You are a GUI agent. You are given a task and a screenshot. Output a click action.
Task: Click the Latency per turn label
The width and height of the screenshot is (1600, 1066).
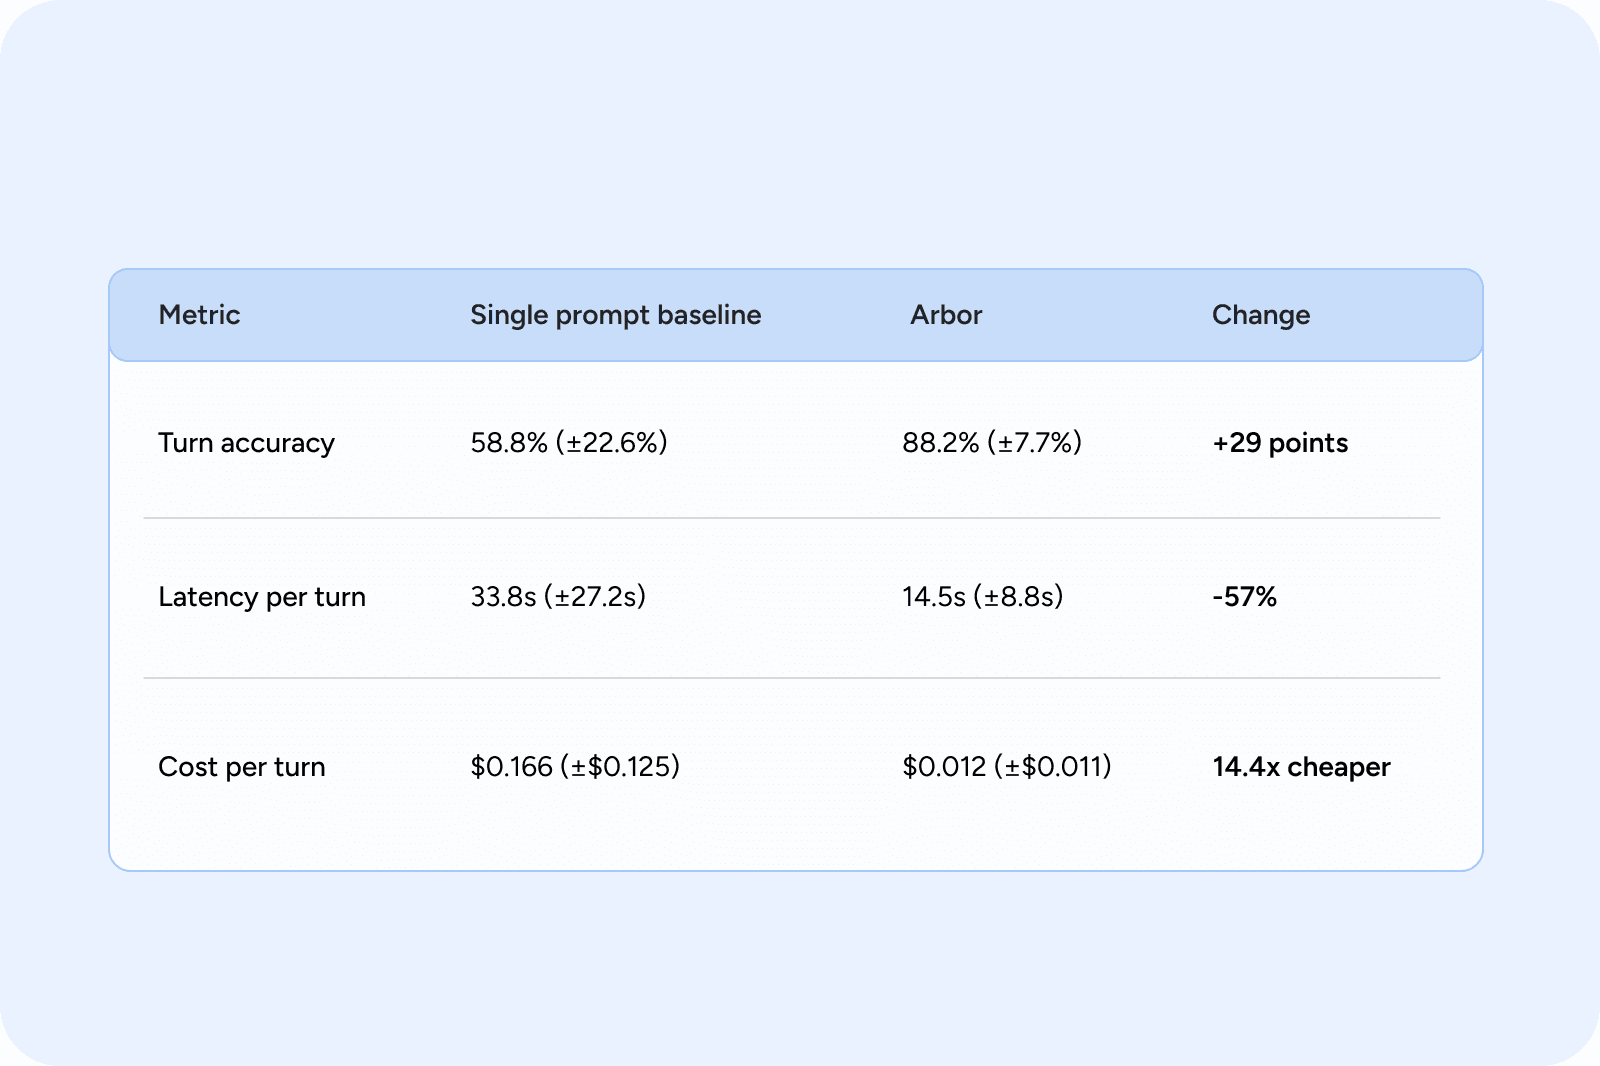(x=262, y=597)
